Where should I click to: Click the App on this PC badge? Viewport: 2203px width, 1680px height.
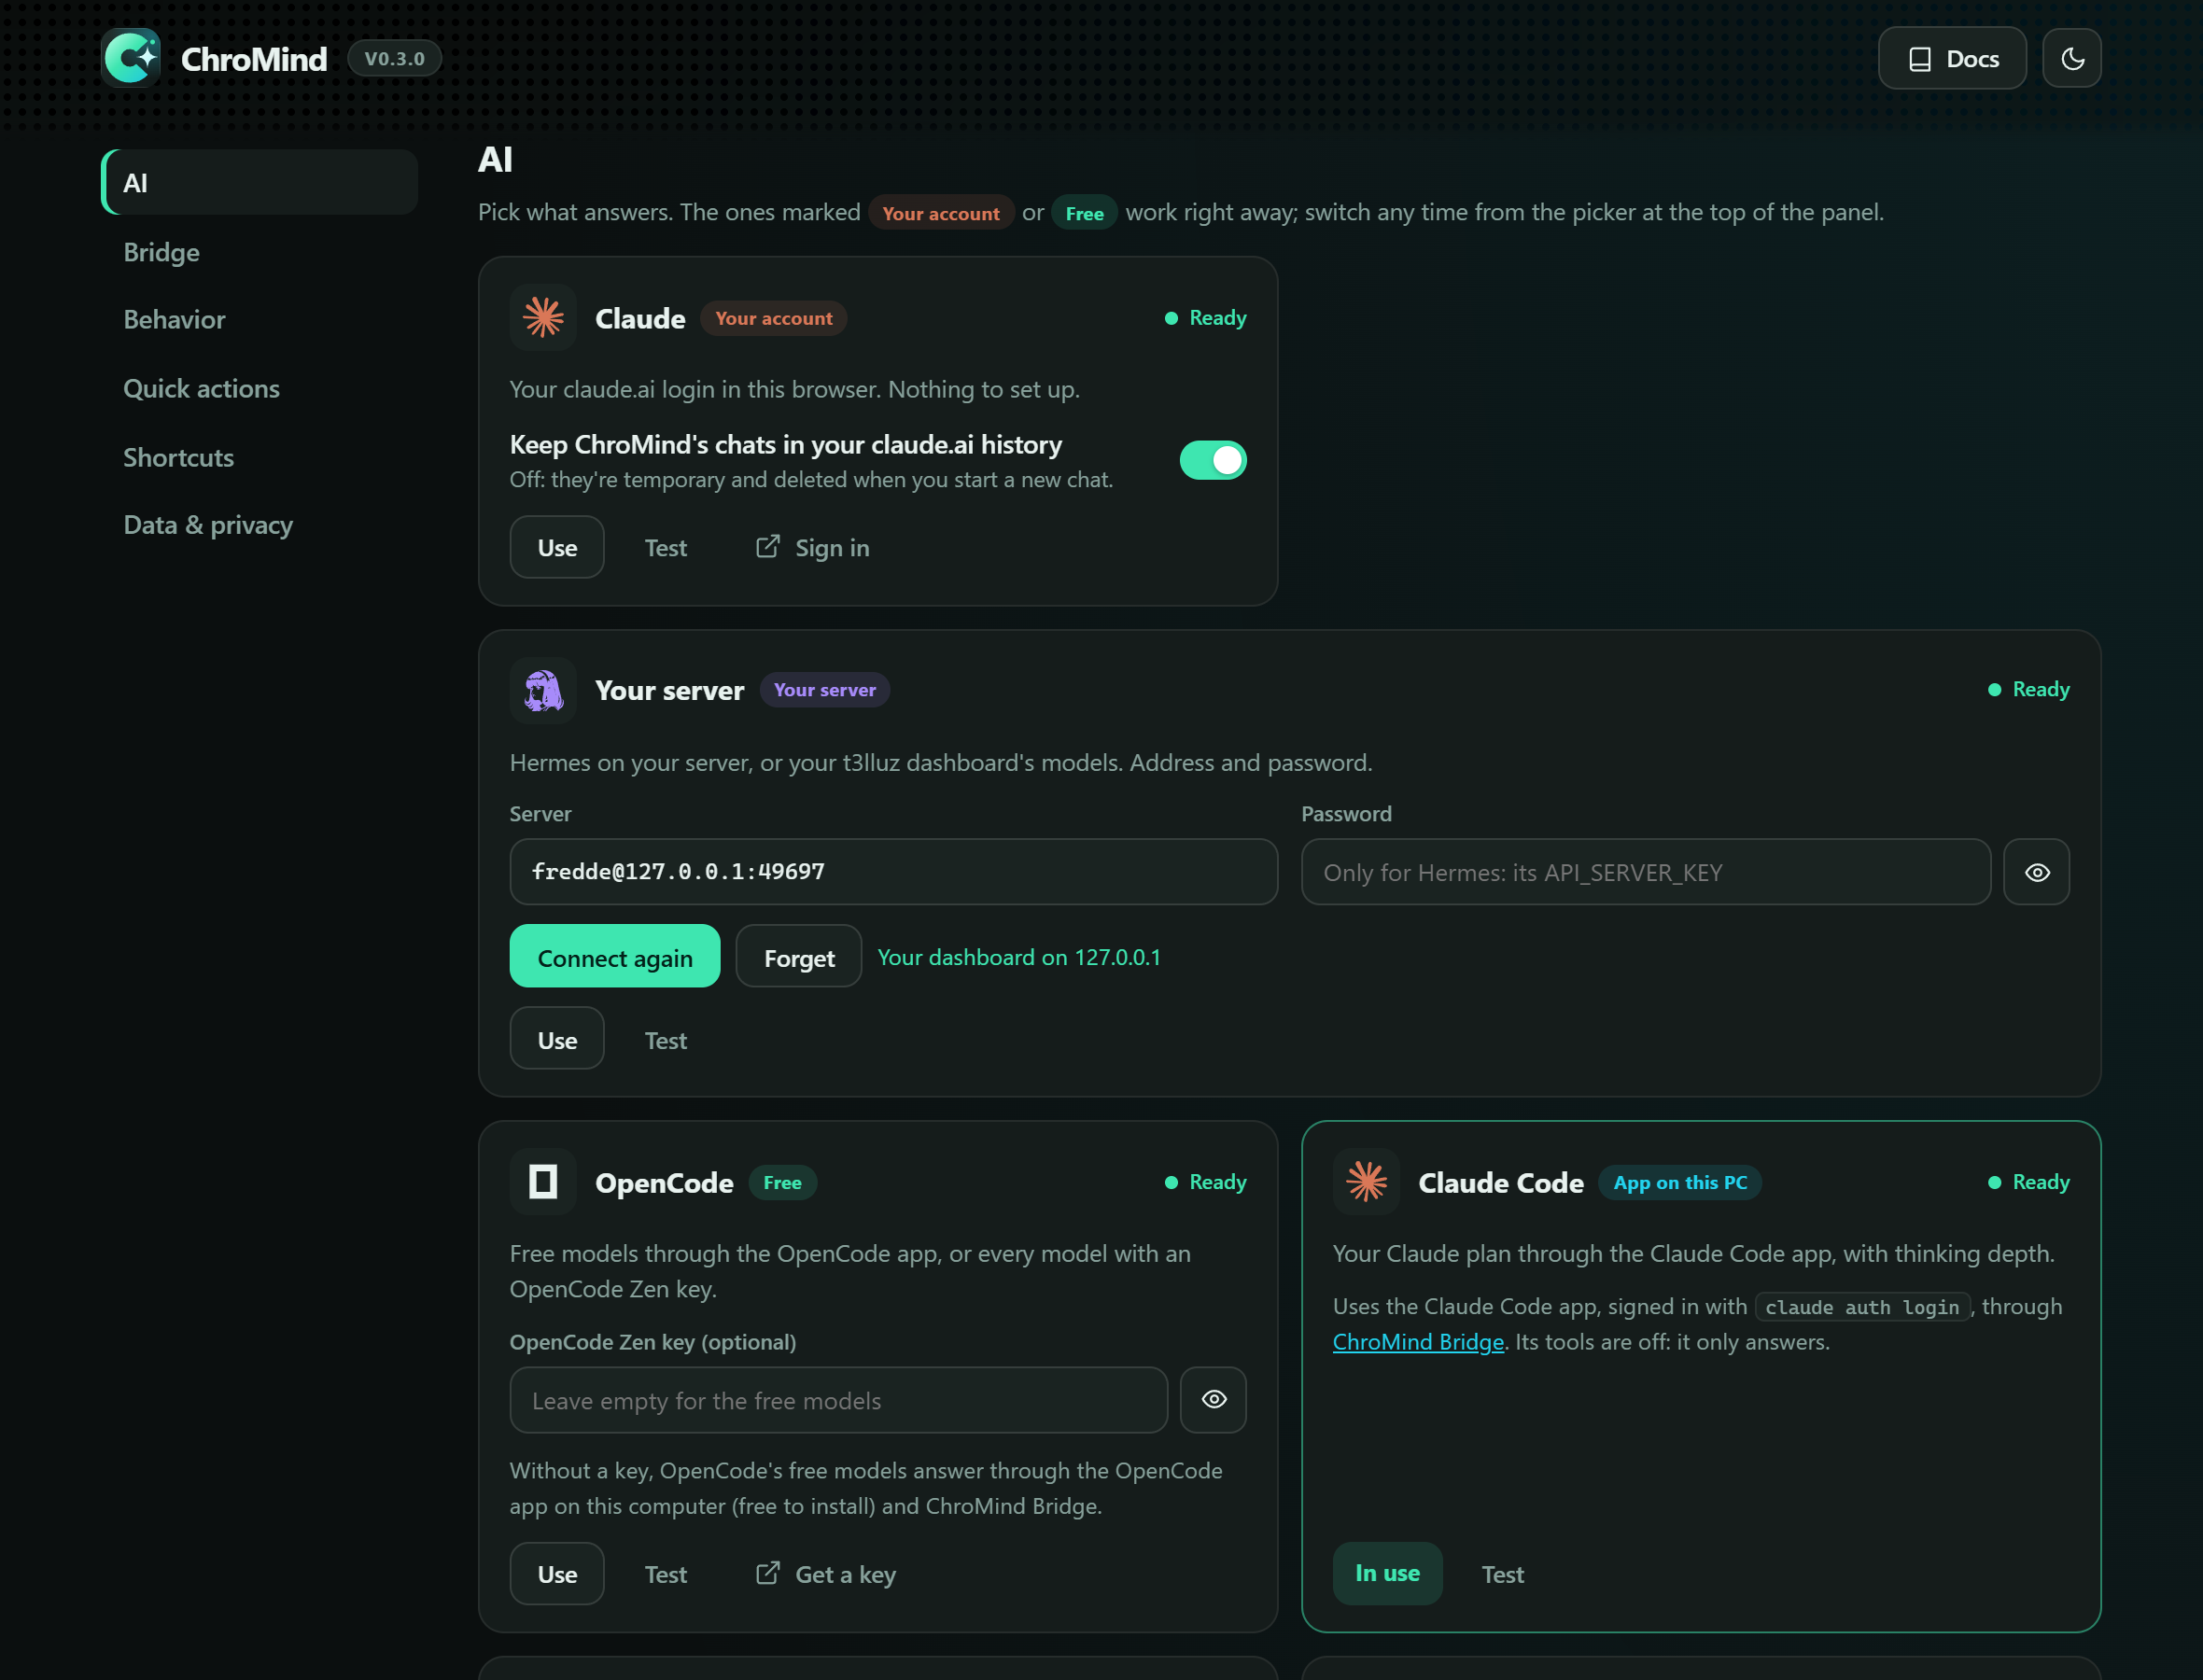pyautogui.click(x=1679, y=1182)
